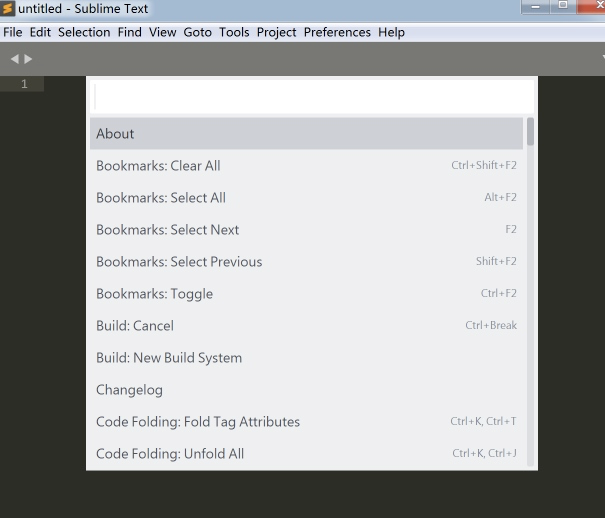Click the right tab navigation arrow
This screenshot has height=518, width=605.
28,59
